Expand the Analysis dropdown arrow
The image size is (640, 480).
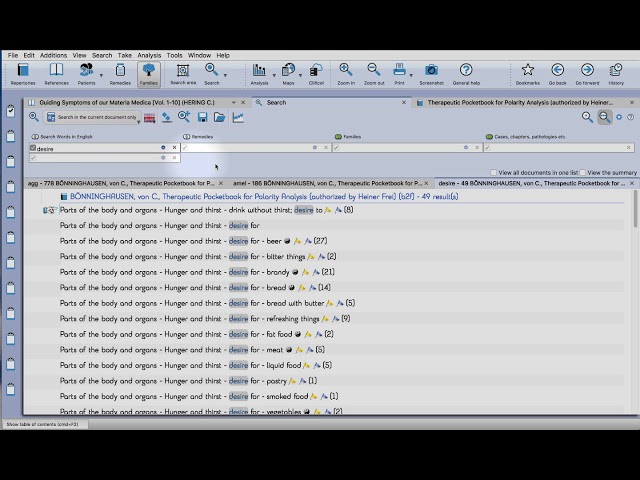274,76
